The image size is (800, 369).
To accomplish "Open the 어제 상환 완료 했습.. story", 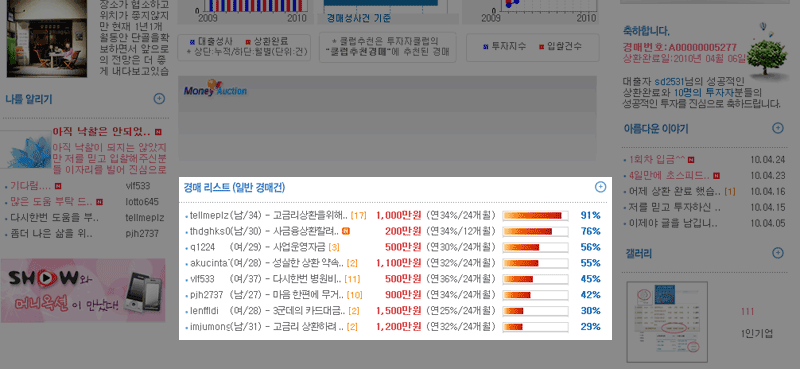I will 675,192.
